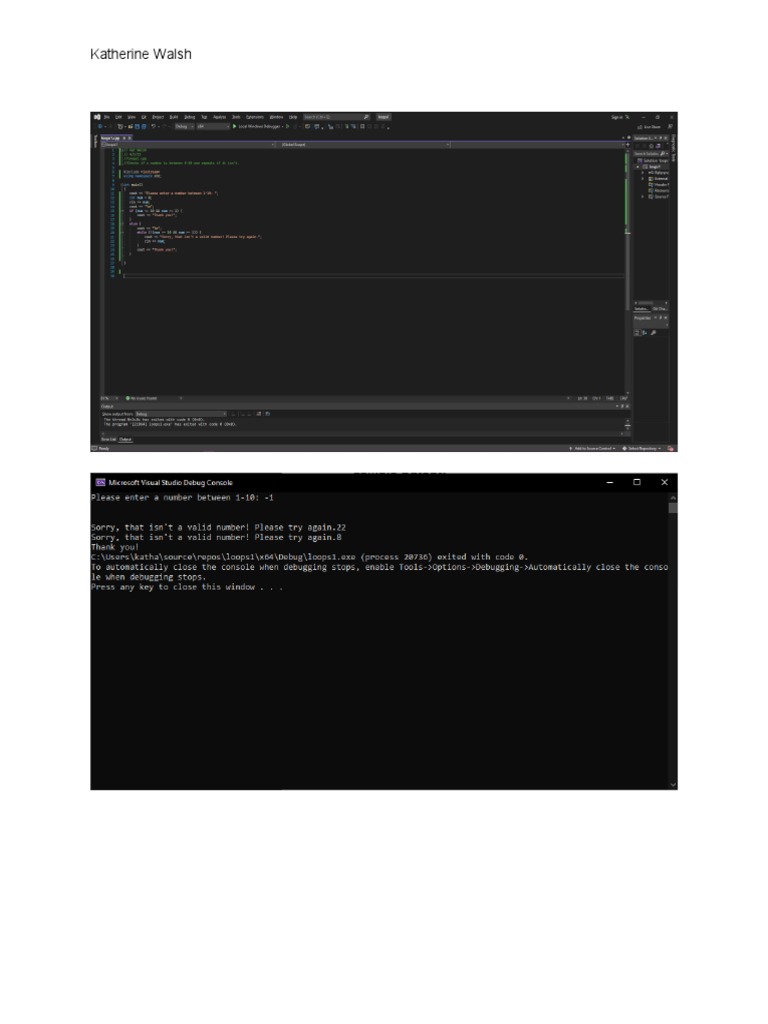Select the Header Files folder
The width and height of the screenshot is (768, 1024).
[658, 184]
